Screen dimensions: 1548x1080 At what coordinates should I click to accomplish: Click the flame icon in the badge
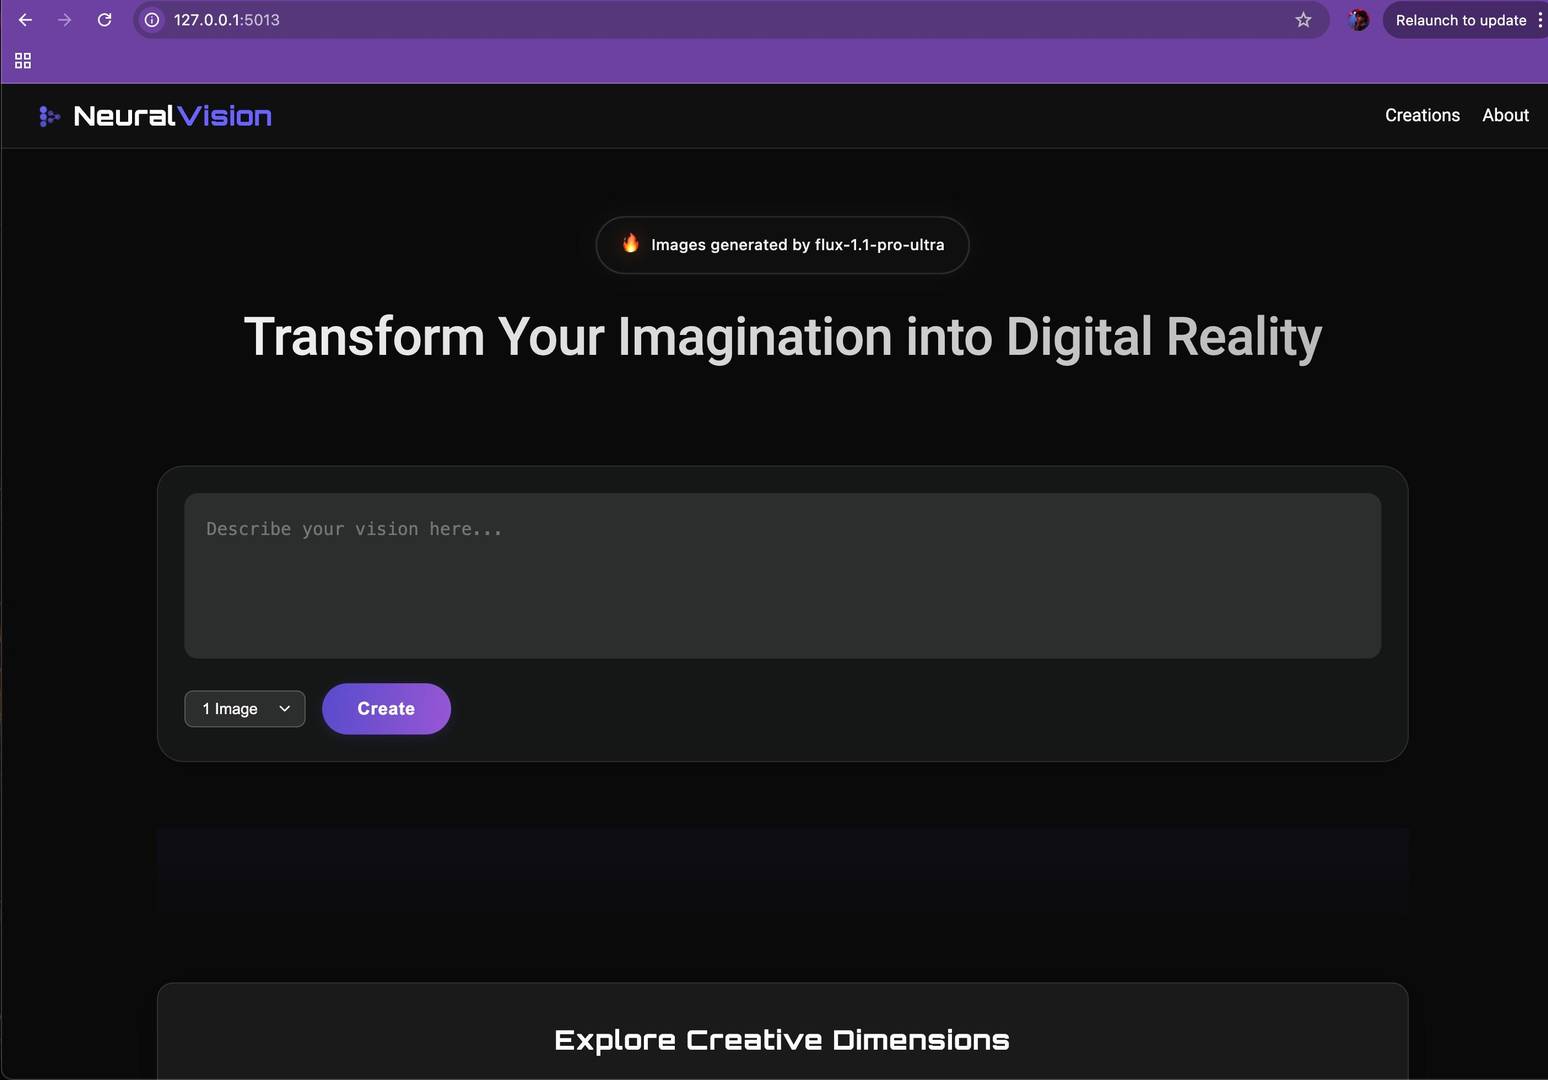click(x=631, y=243)
